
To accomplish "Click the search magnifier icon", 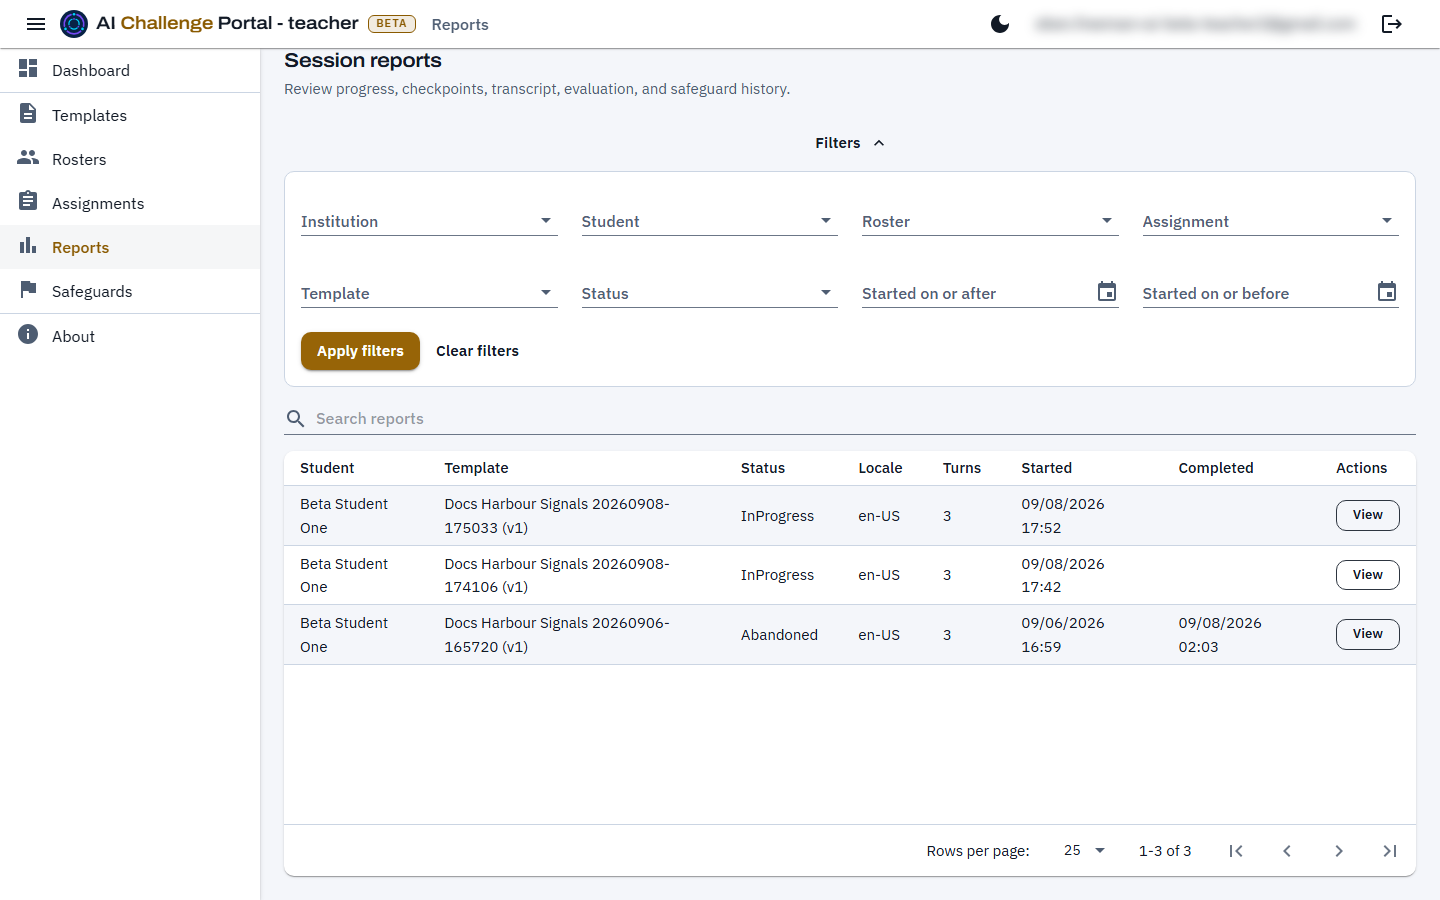I will [295, 419].
